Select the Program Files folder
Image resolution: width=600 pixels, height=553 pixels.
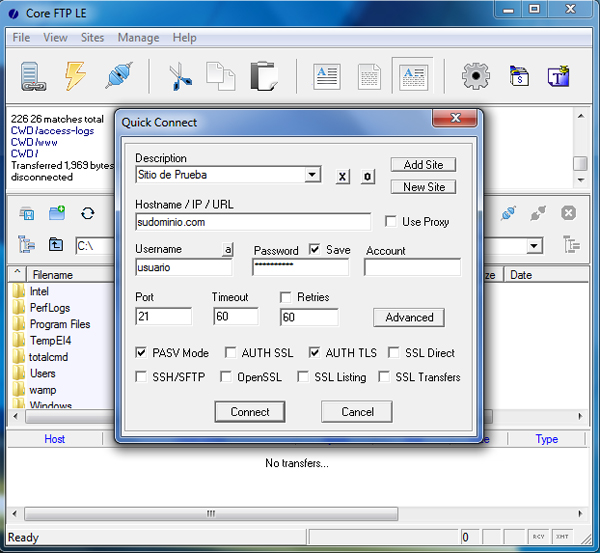pyautogui.click(x=60, y=324)
